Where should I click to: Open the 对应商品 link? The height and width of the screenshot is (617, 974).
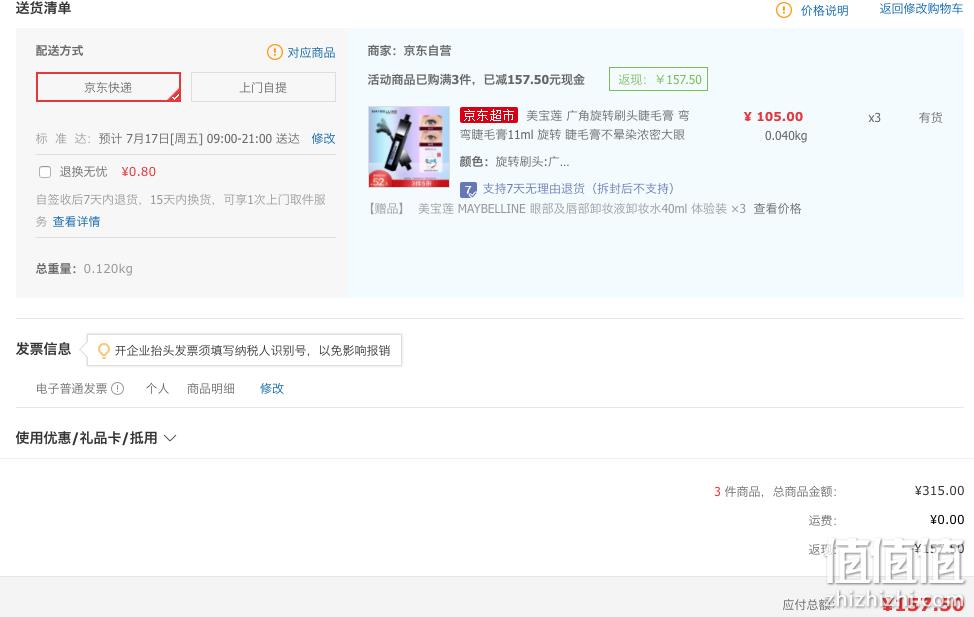[x=311, y=52]
